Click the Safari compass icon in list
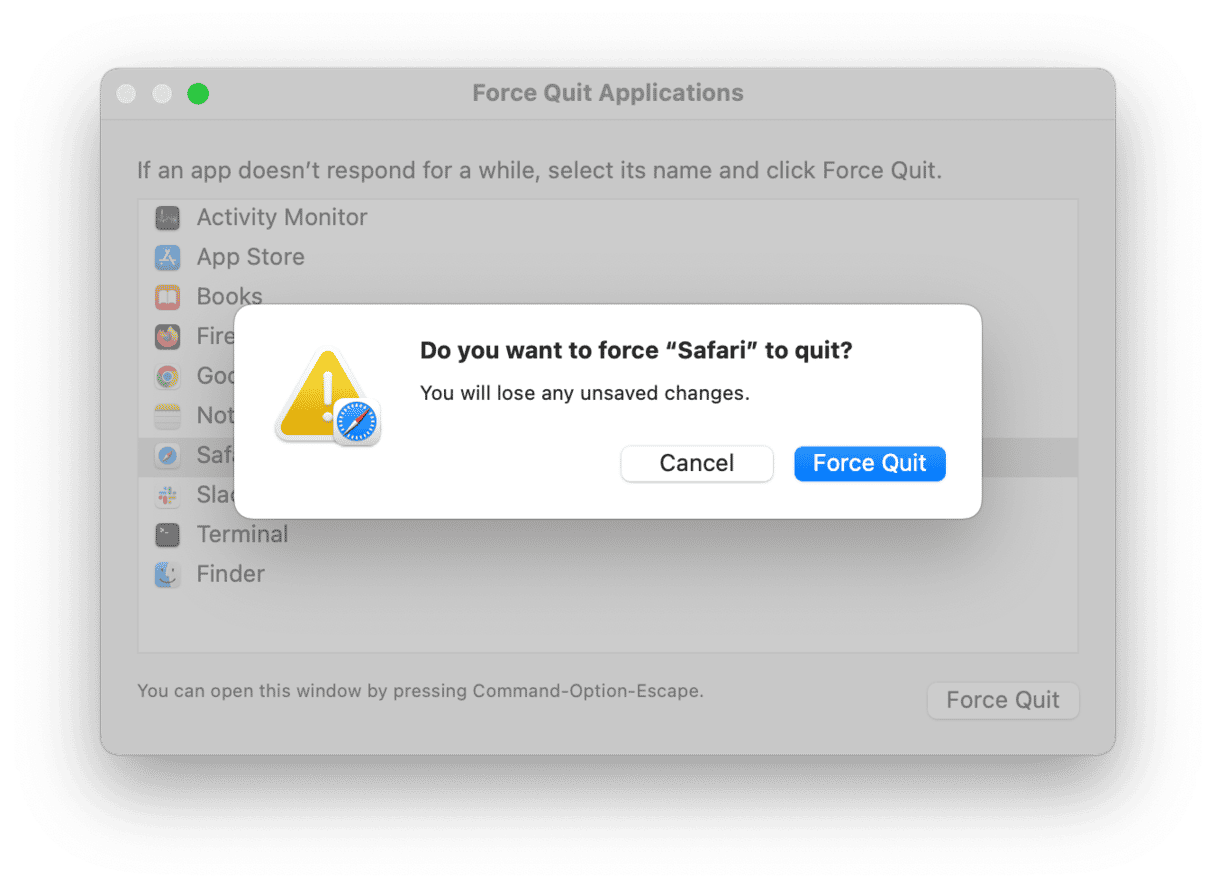This screenshot has height=888, width=1216. [x=167, y=456]
